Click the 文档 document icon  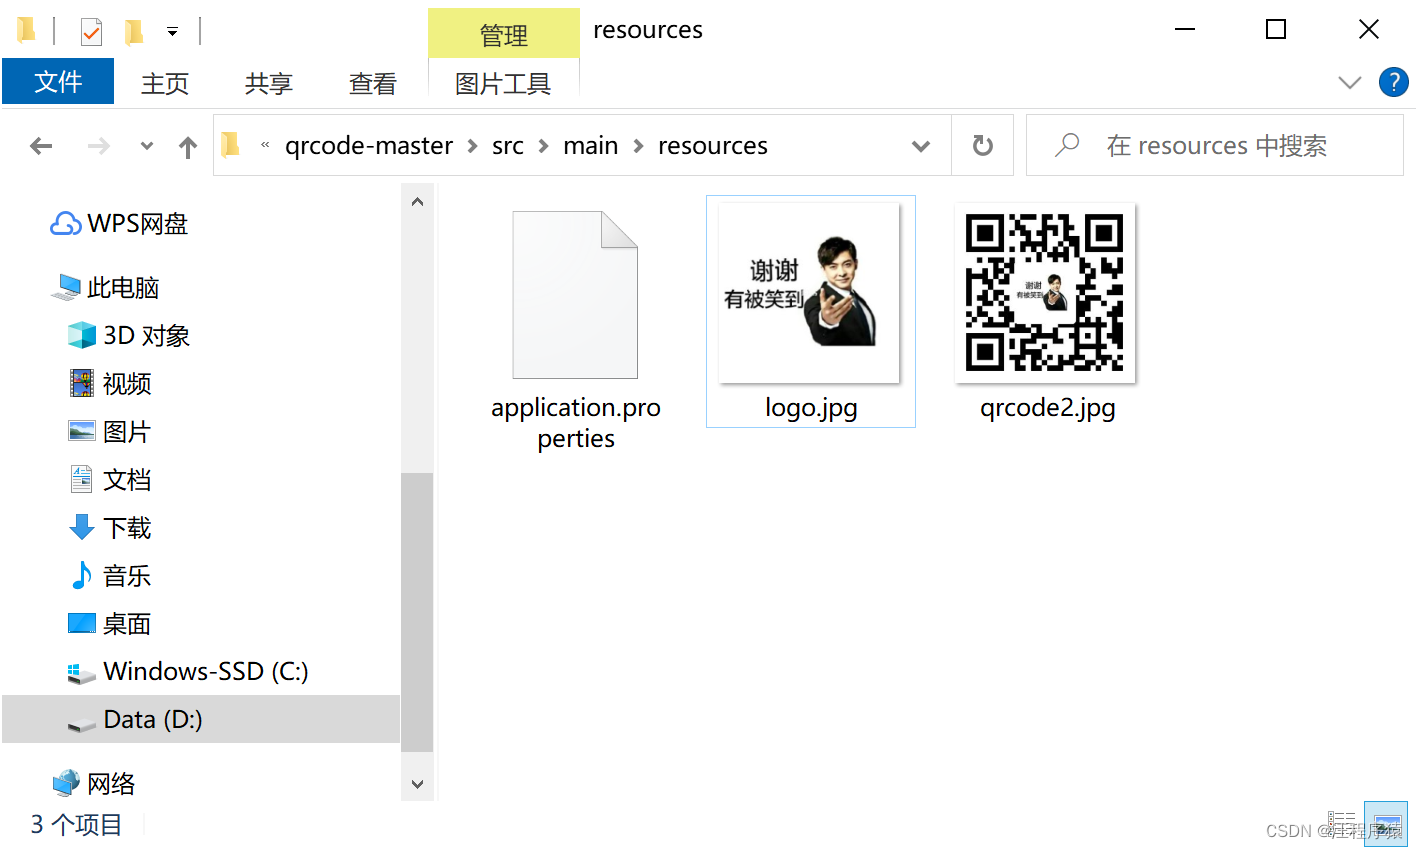[82, 479]
